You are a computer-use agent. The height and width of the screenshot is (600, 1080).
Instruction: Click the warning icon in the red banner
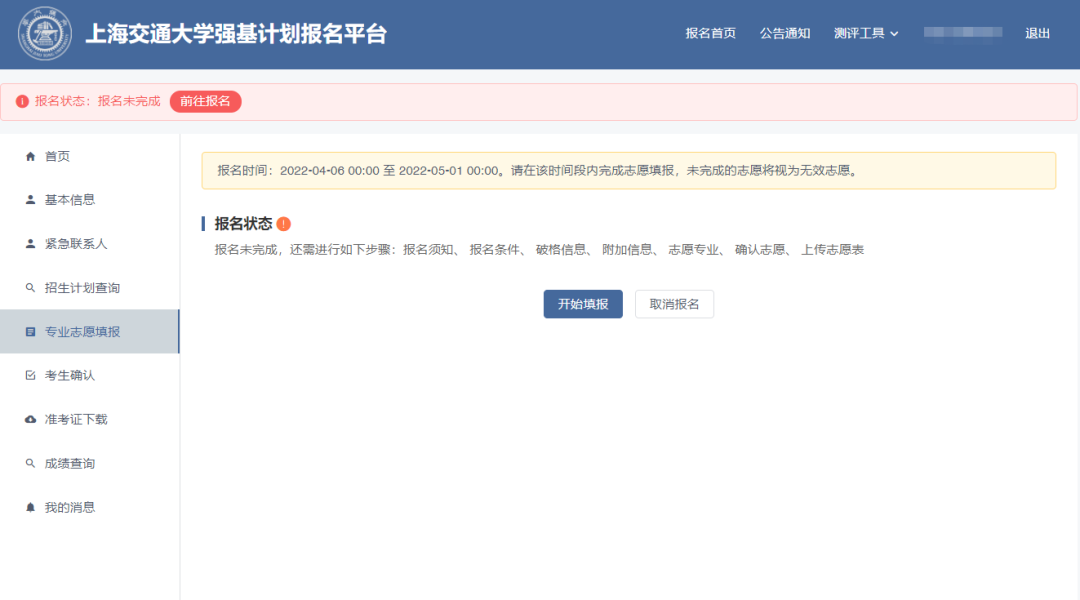point(24,101)
